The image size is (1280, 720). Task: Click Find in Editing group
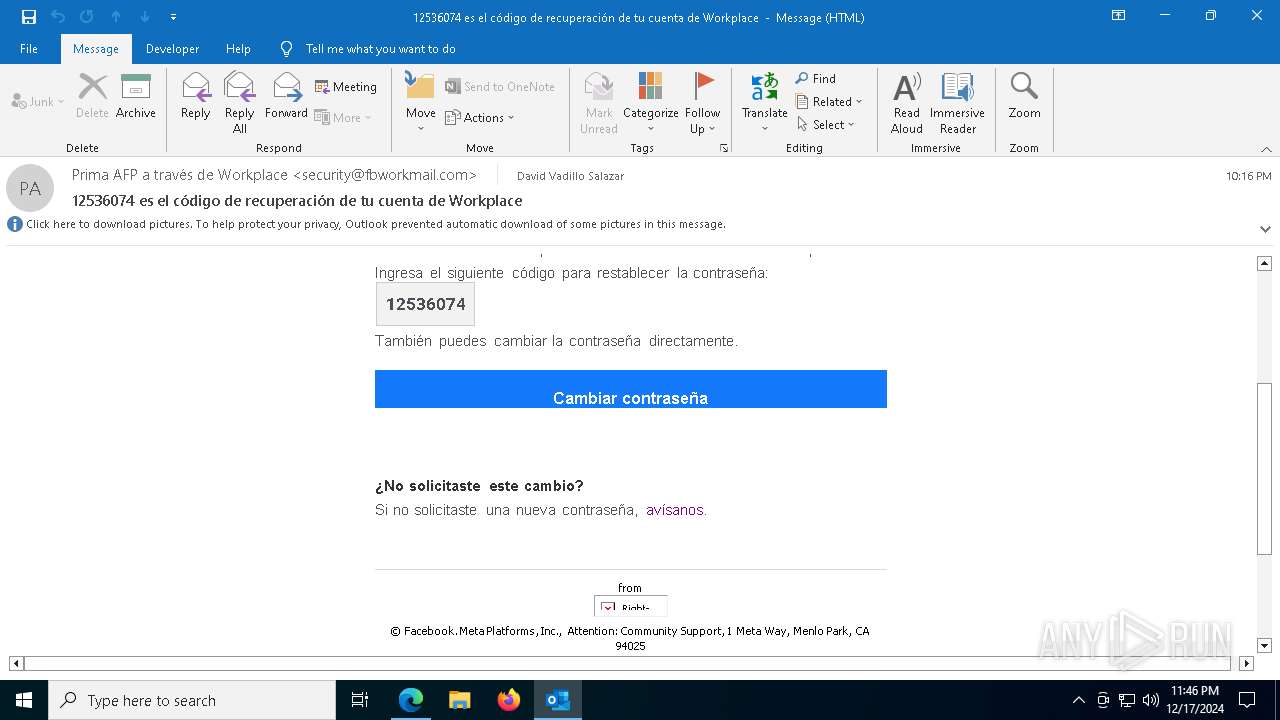816,78
